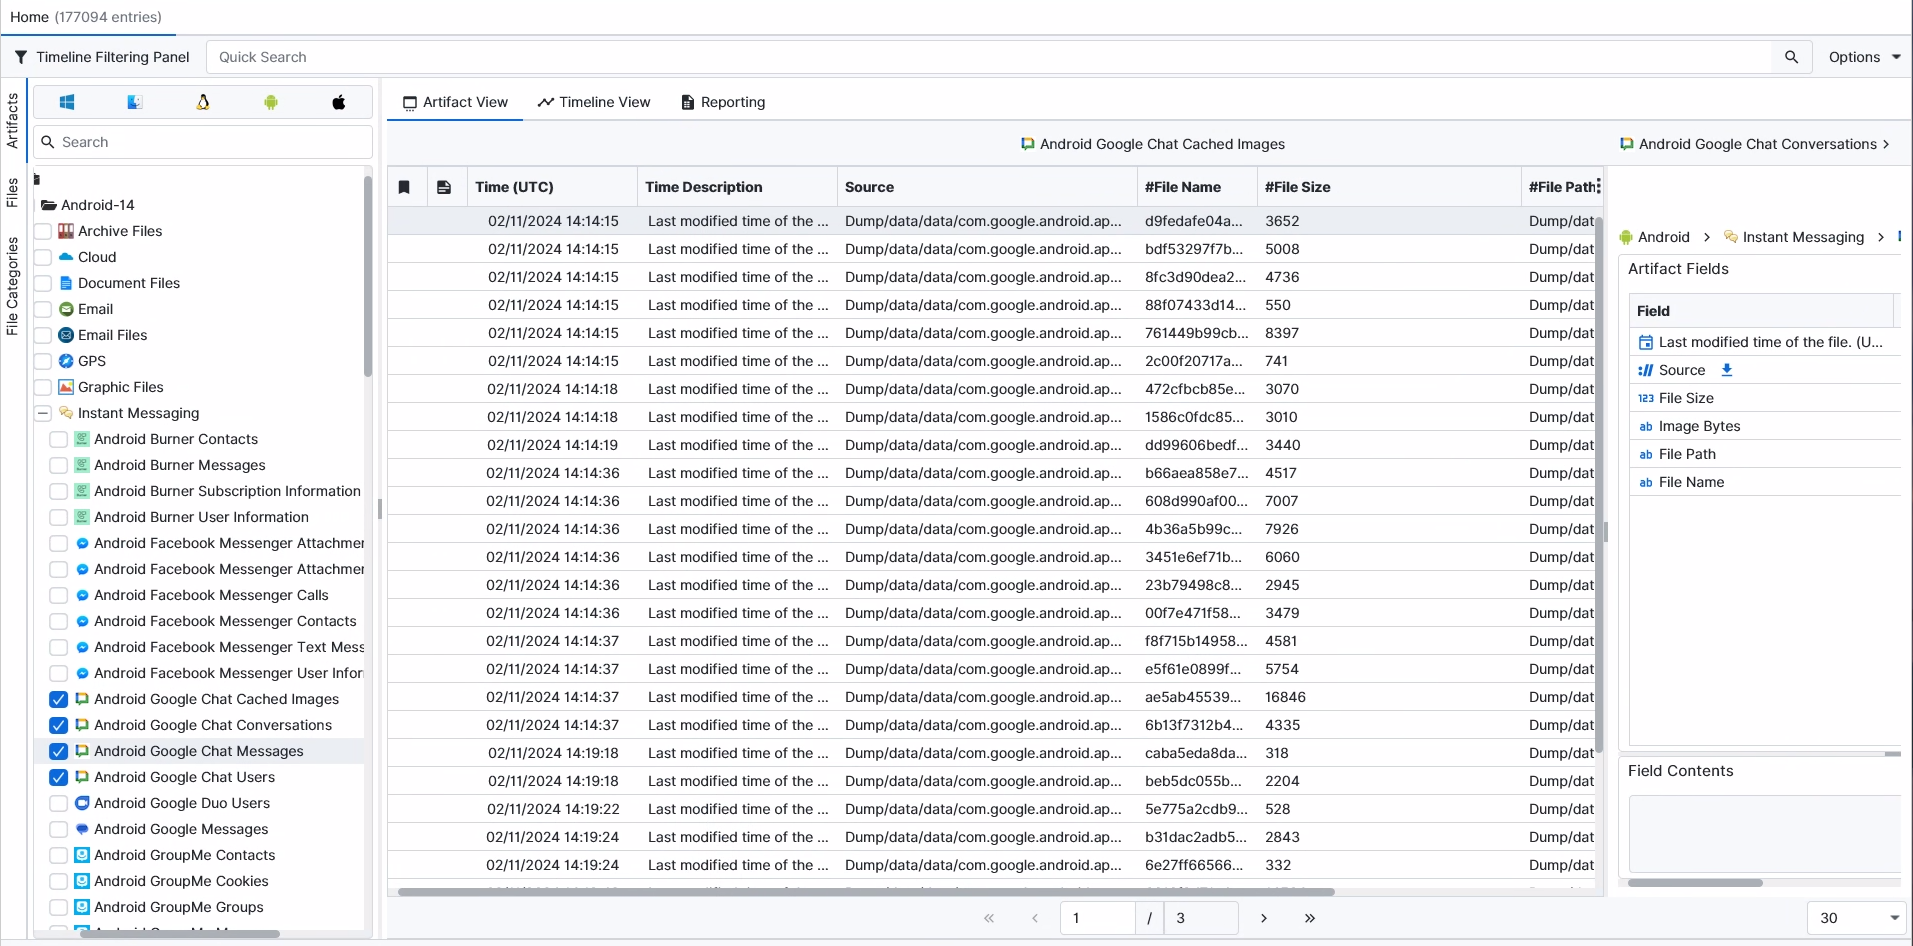Image resolution: width=1913 pixels, height=946 pixels.
Task: Go to the next page of results
Action: [x=1264, y=918]
